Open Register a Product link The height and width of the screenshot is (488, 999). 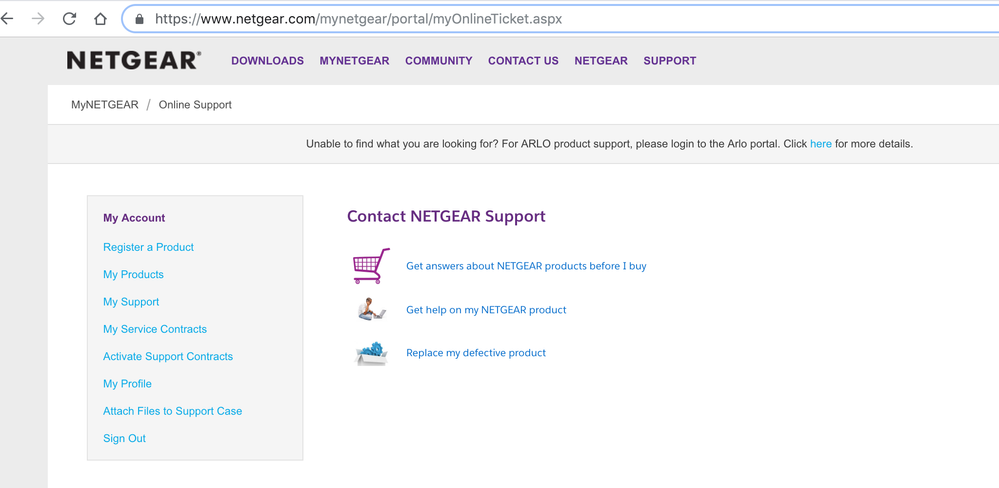[148, 247]
